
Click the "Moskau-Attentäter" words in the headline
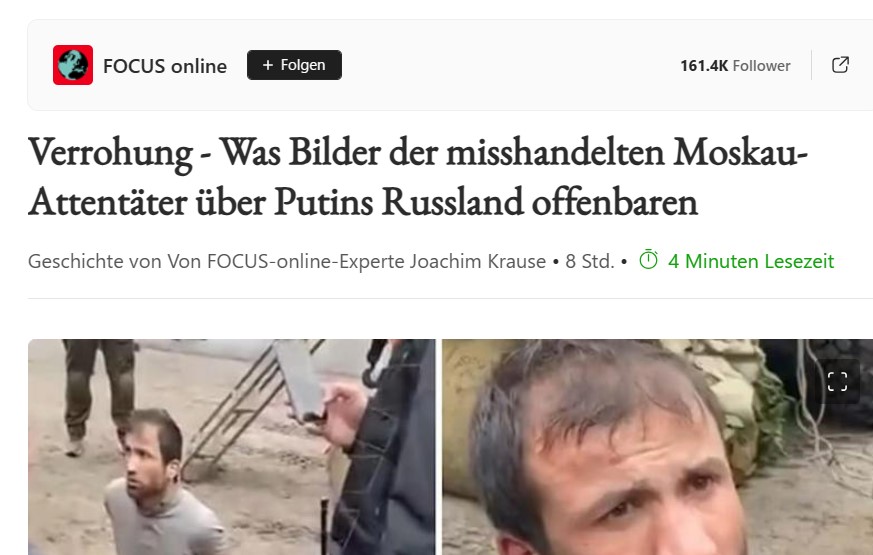[x=418, y=177]
